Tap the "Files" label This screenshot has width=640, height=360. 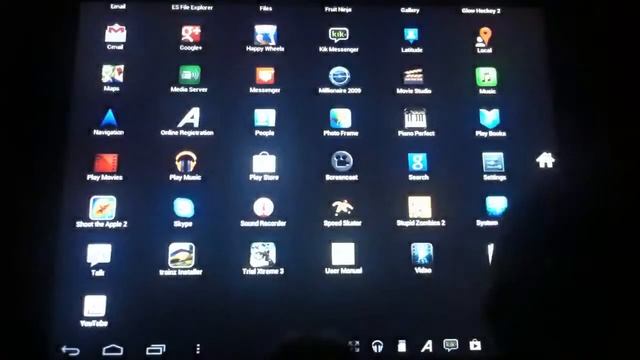coord(266,8)
